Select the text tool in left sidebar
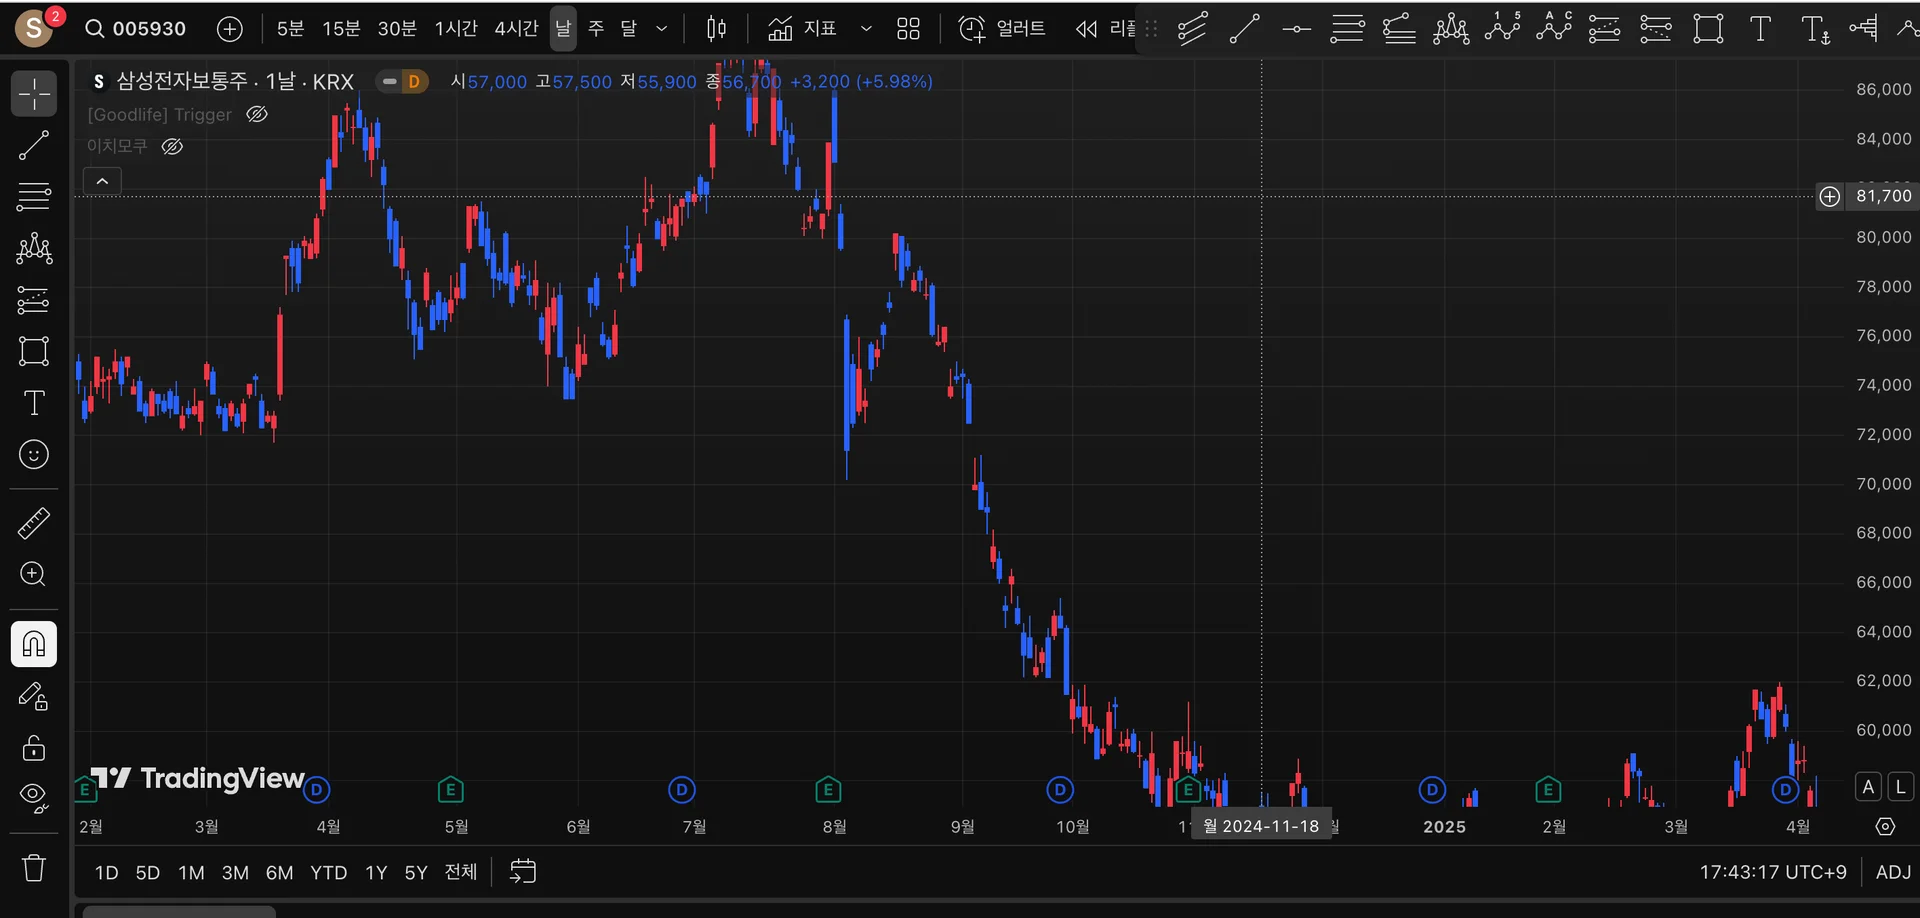 pos(34,403)
